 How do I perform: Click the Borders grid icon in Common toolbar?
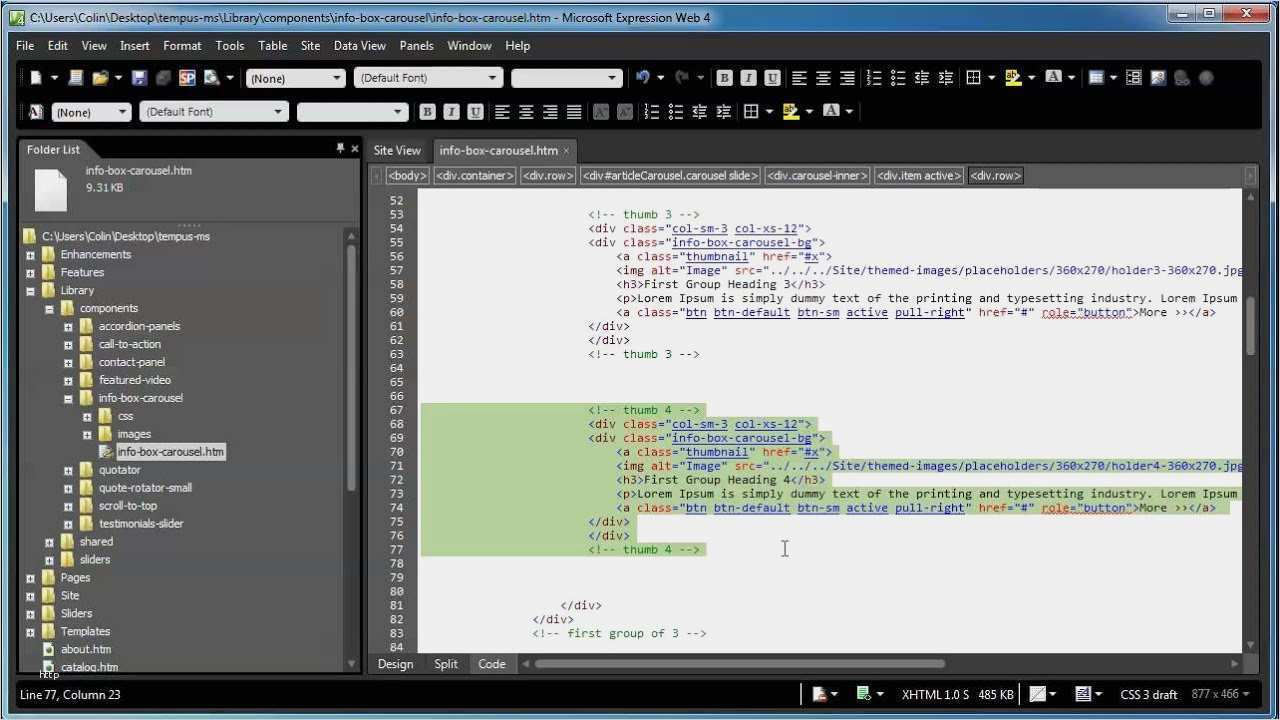[x=973, y=78]
